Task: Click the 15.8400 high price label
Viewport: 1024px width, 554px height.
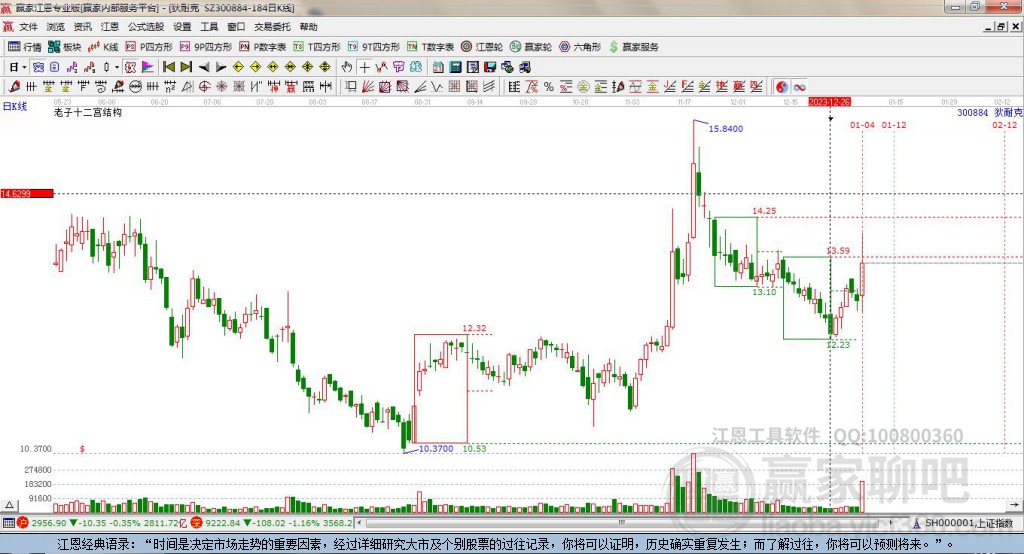Action: 726,129
